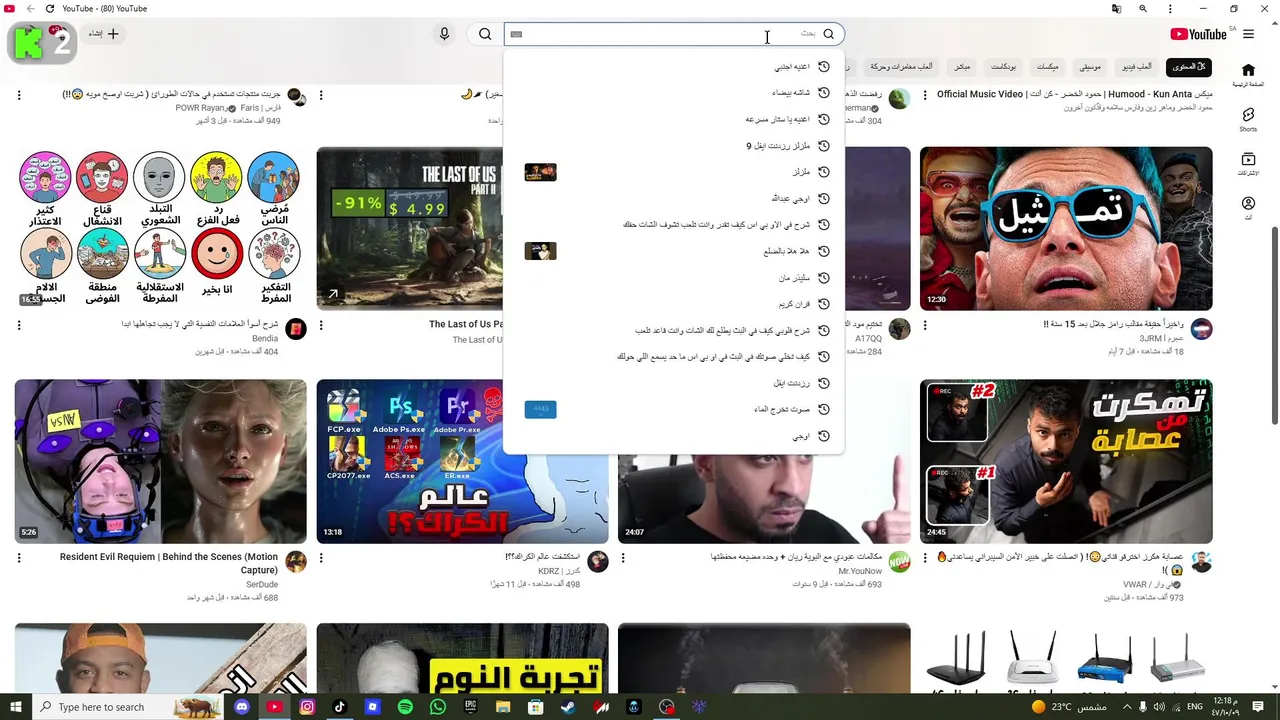Viewport: 1280px width, 720px height.
Task: Open options menu for the 3JRM video
Action: 924,325
